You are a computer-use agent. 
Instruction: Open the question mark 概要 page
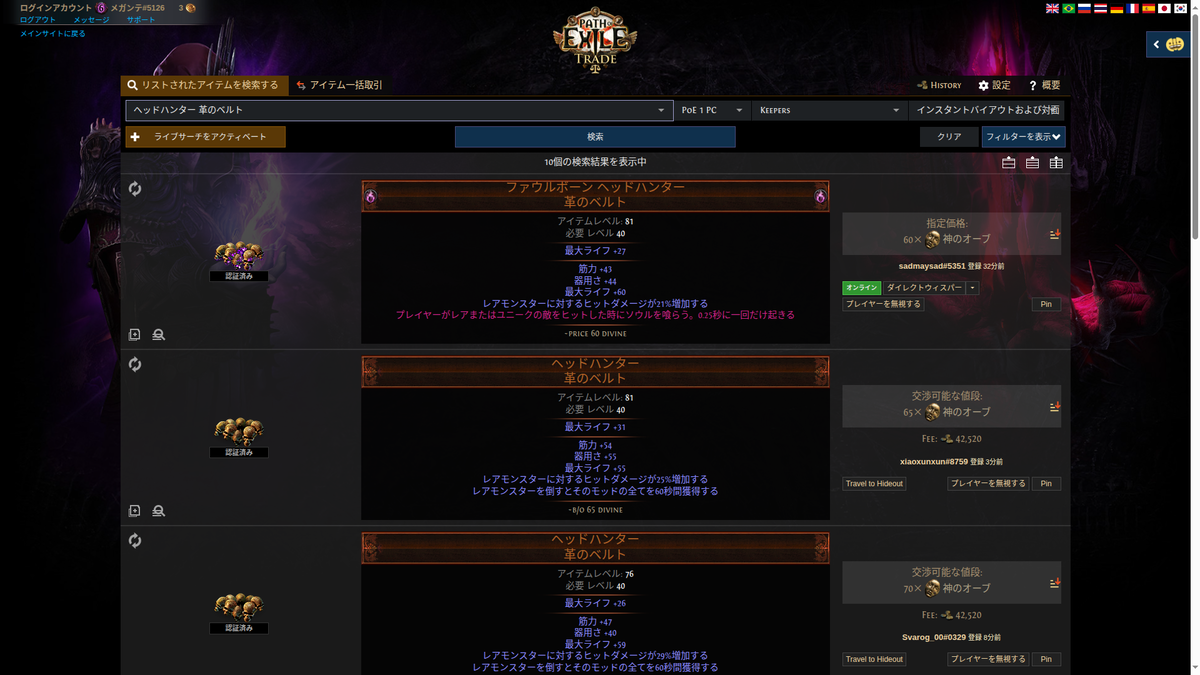pyautogui.click(x=1044, y=86)
